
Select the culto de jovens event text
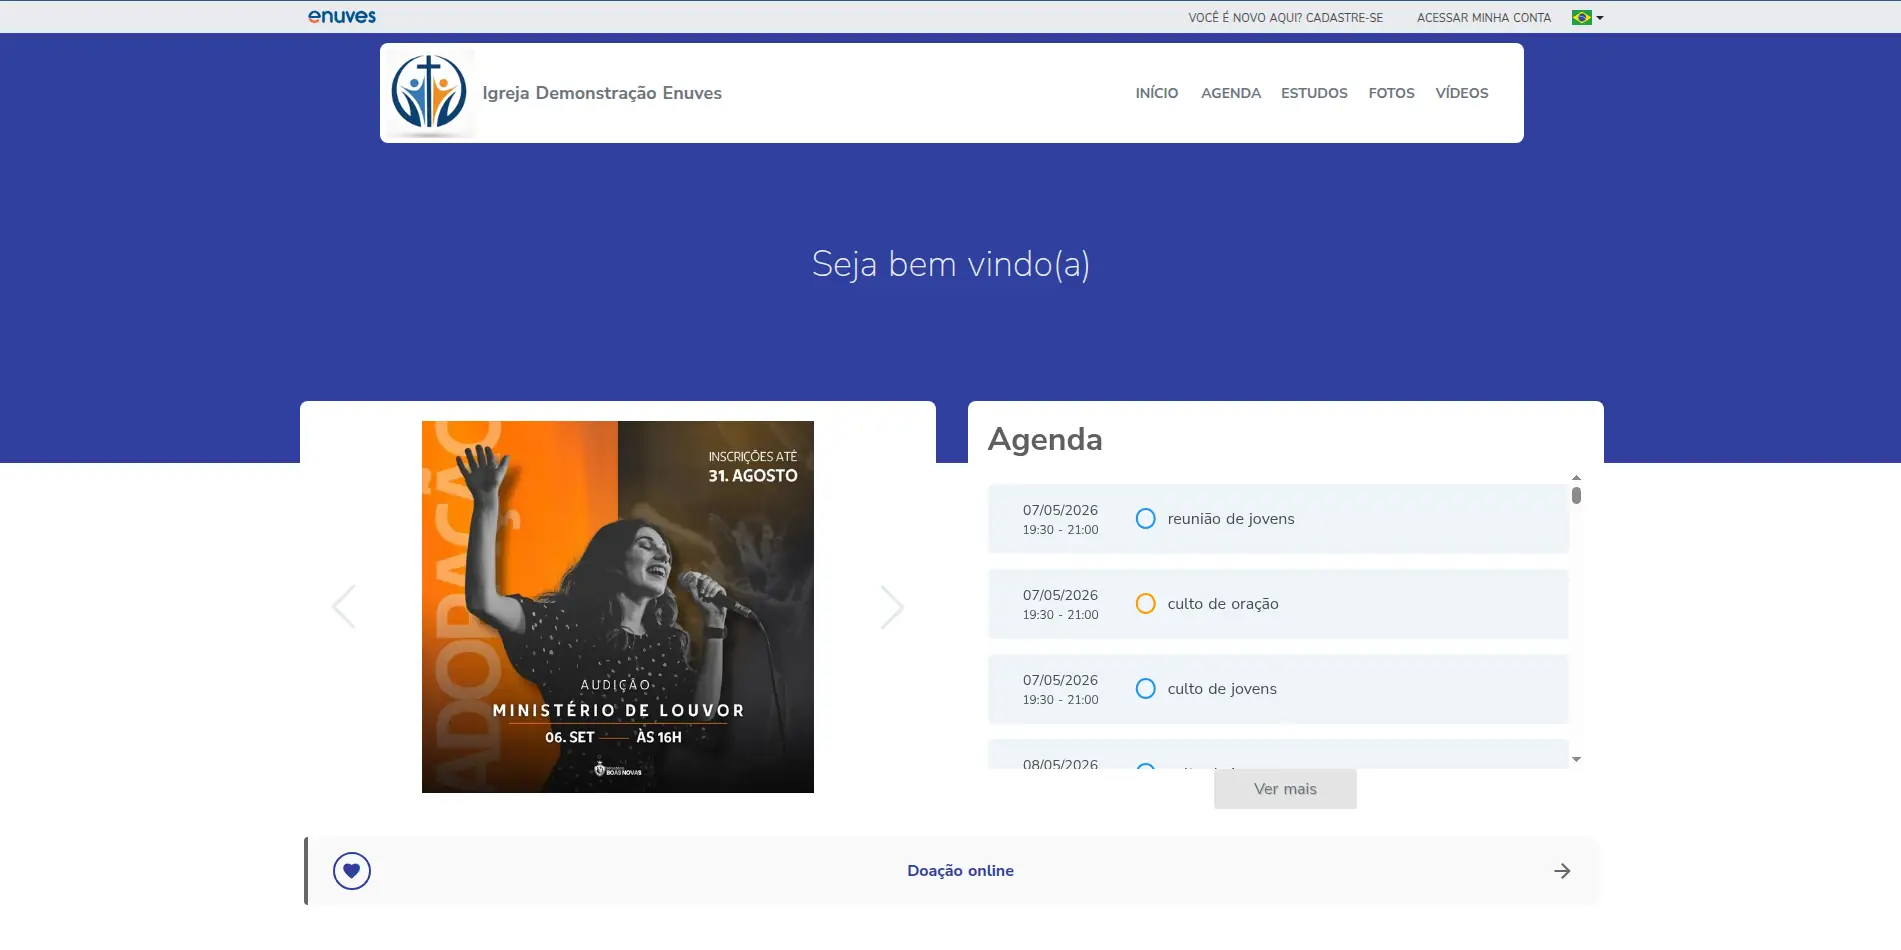(1222, 689)
